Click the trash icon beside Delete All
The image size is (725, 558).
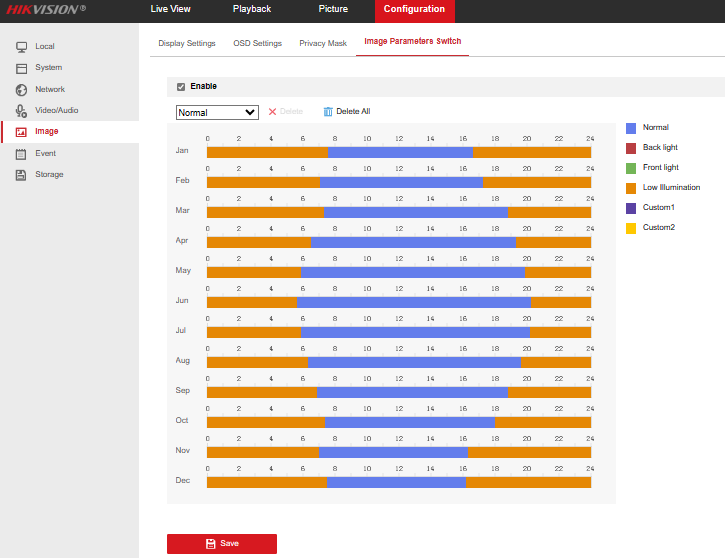327,112
